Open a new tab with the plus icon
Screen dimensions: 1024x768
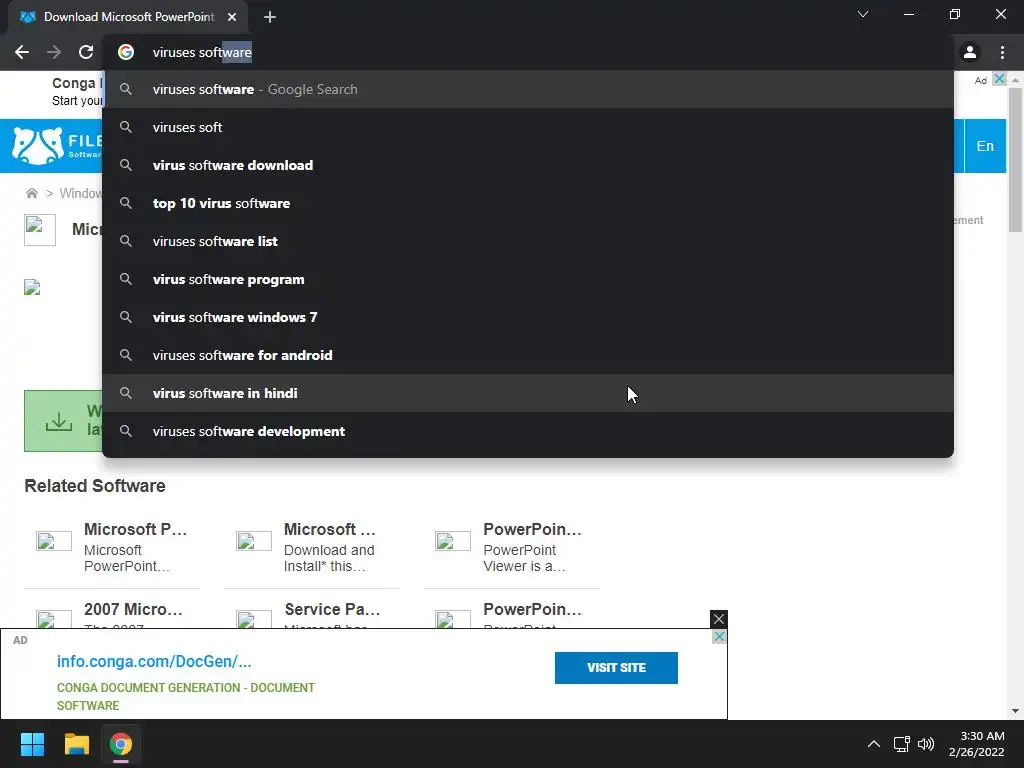[270, 17]
